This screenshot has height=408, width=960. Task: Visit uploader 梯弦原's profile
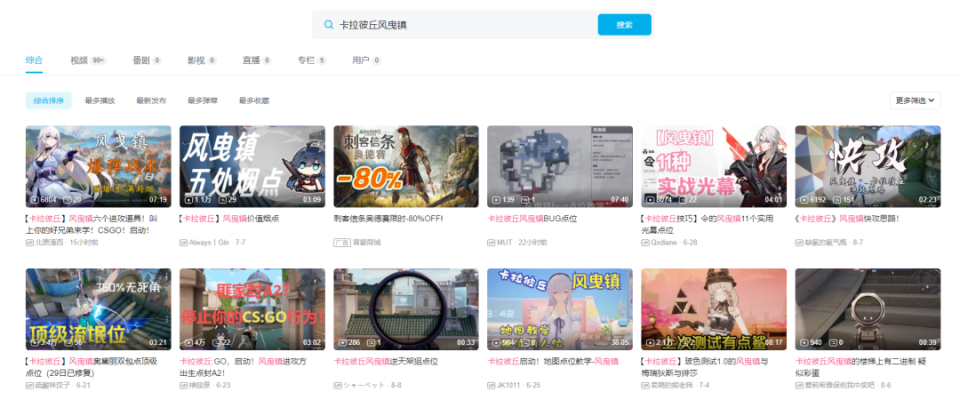pos(200,385)
